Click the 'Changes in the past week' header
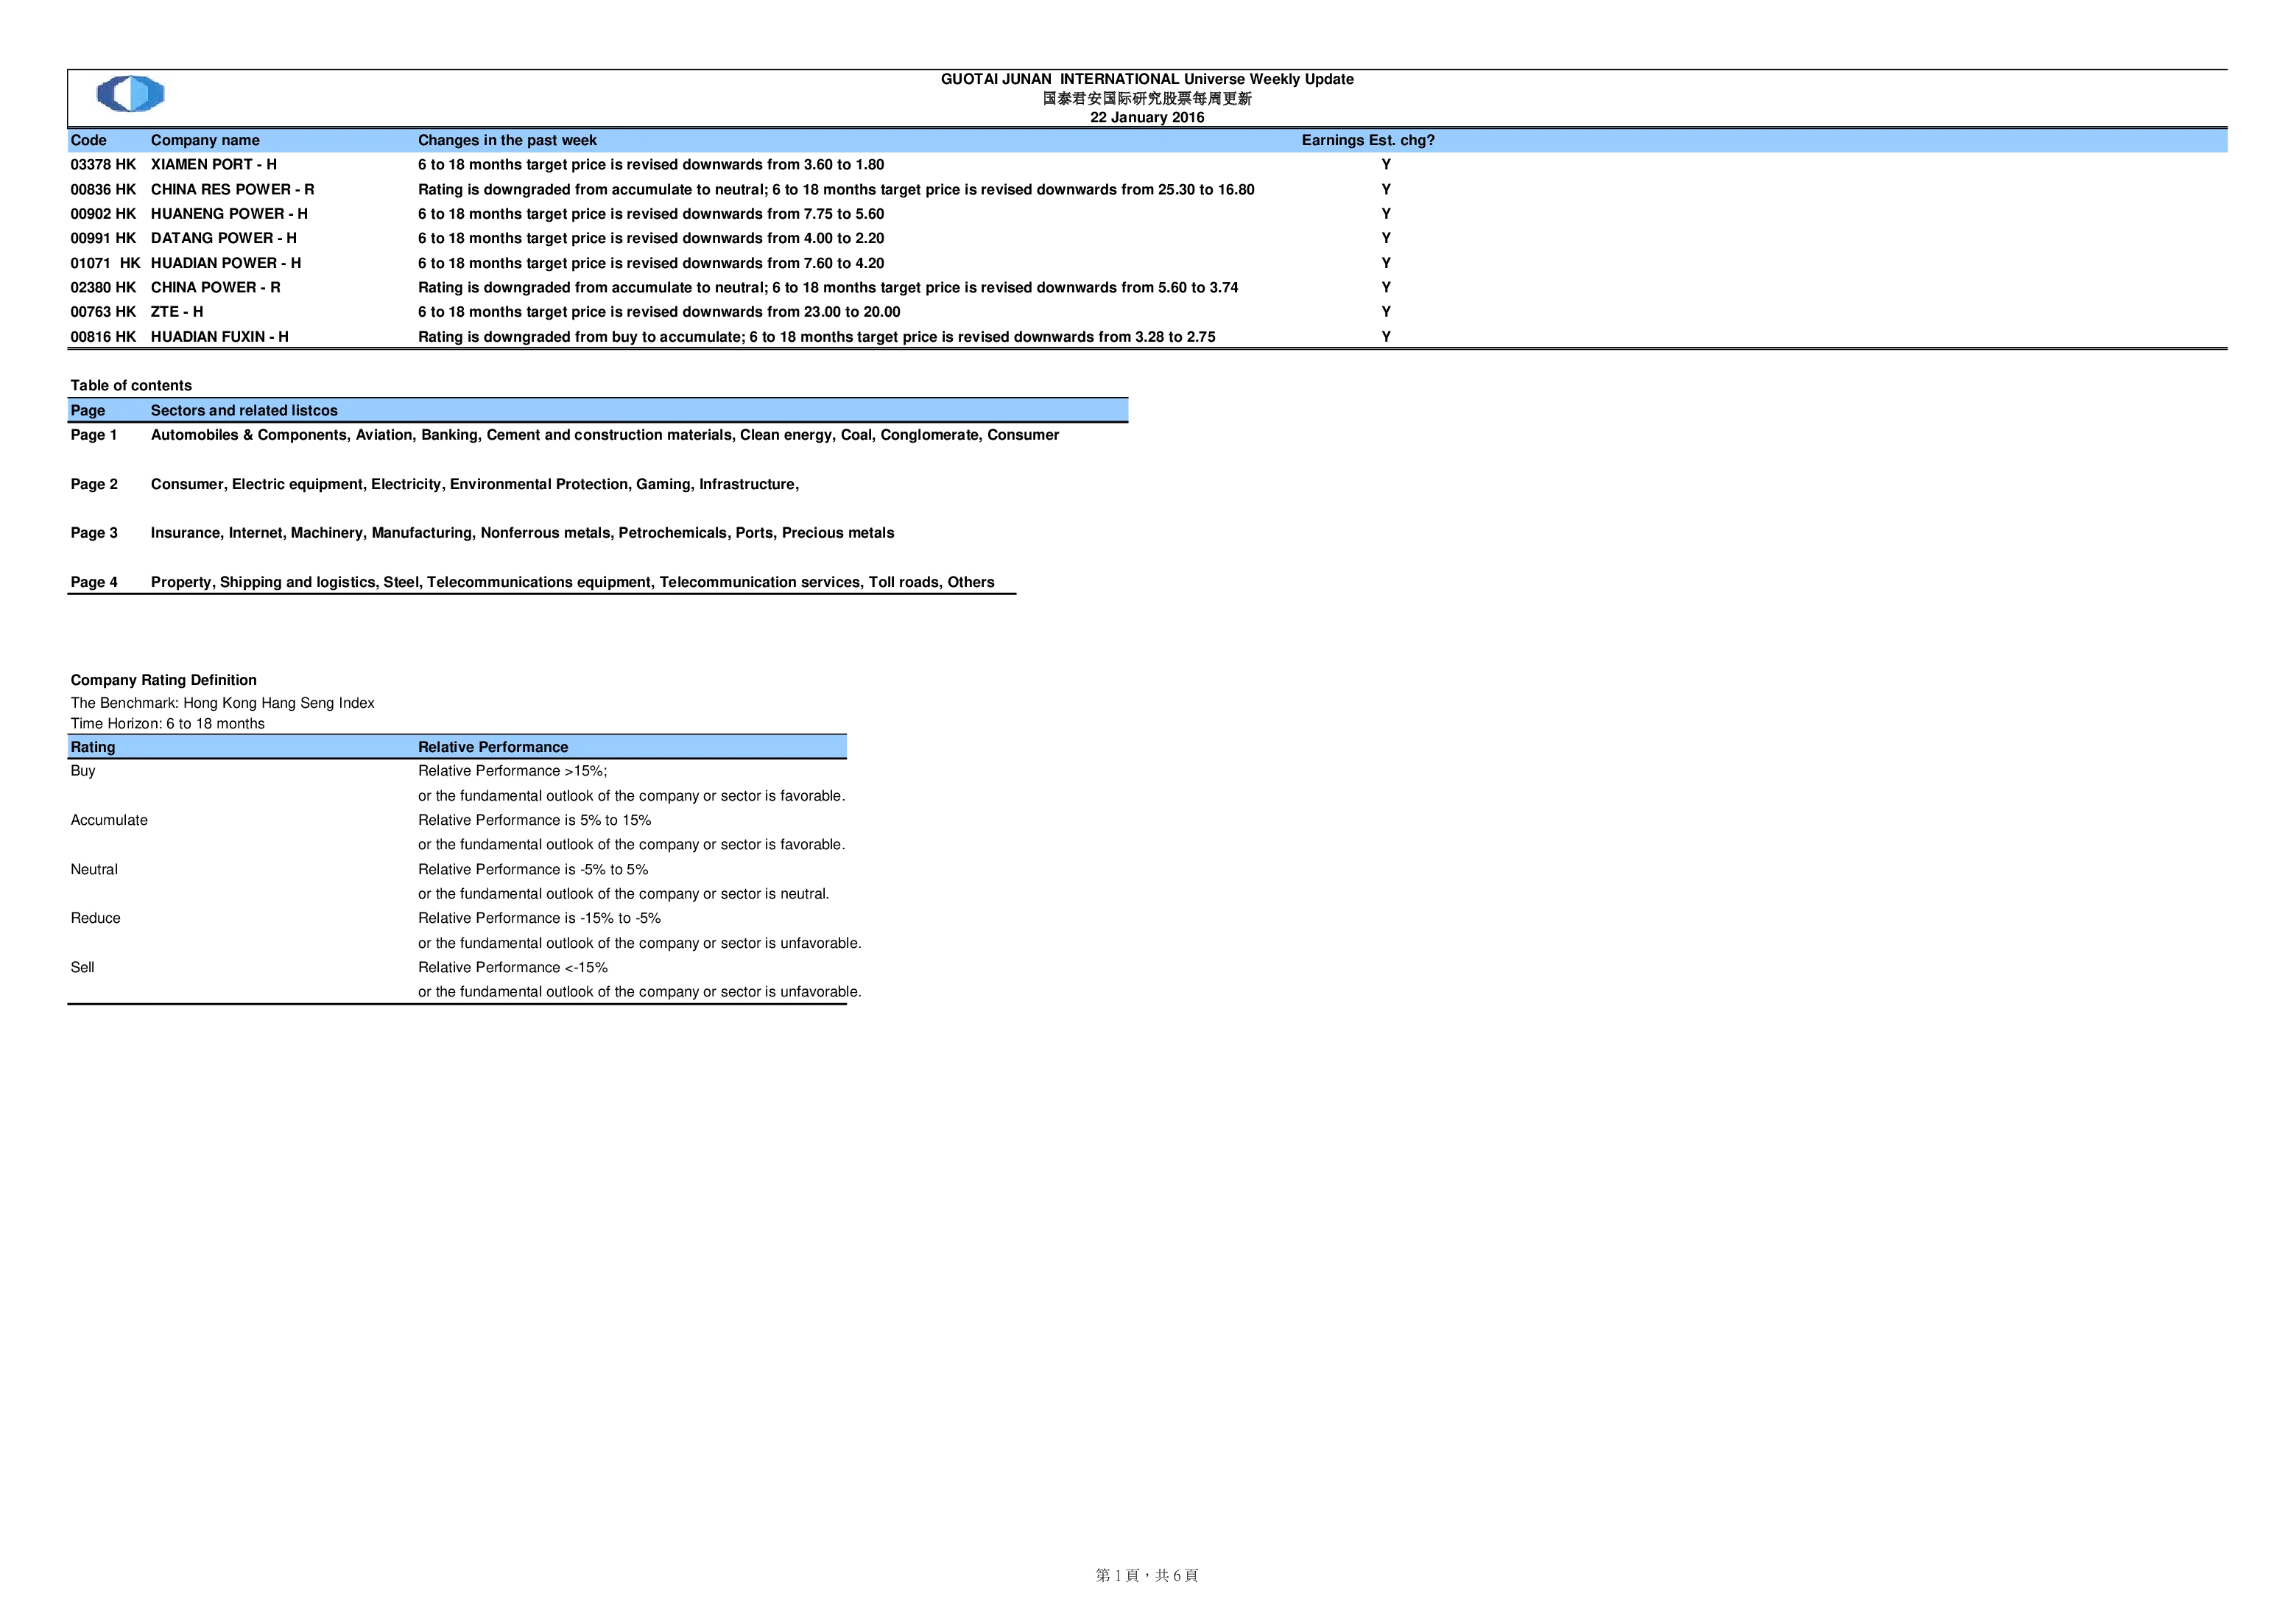This screenshot has width=2296, height=1624. [507, 140]
